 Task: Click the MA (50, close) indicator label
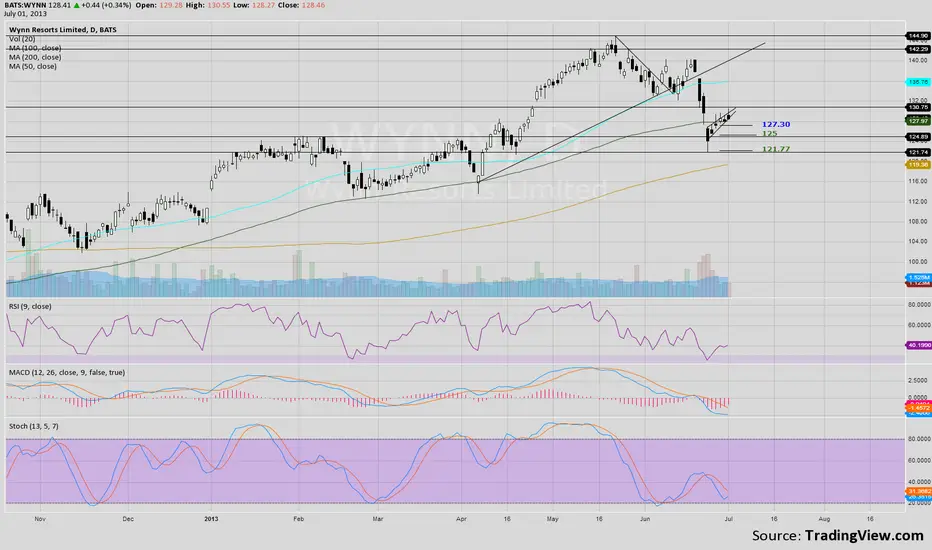(x=33, y=66)
